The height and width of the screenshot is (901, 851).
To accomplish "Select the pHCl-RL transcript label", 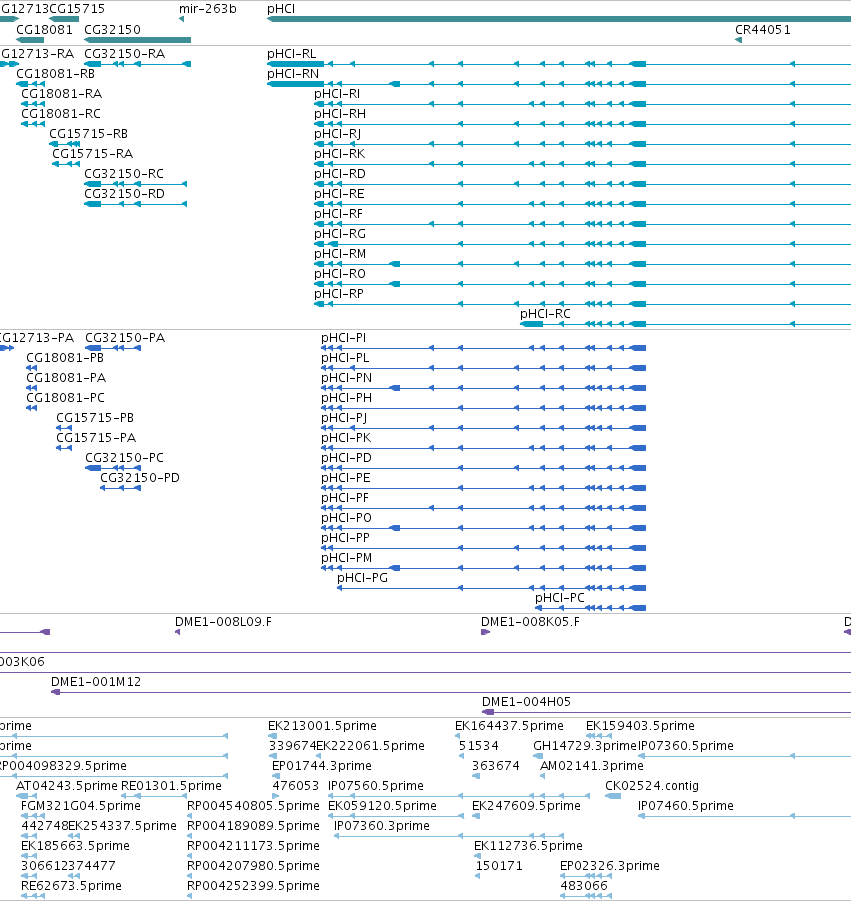I will (292, 54).
